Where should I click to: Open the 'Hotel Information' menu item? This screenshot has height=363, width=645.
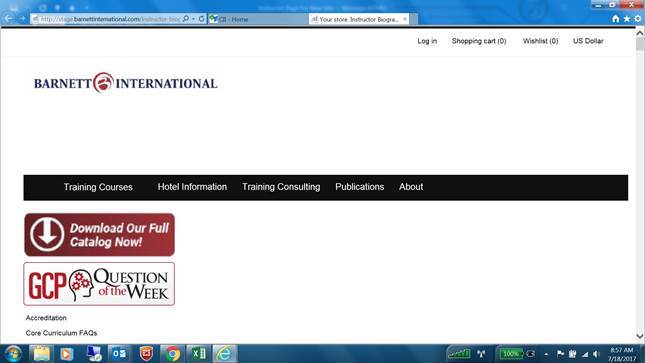(x=192, y=187)
